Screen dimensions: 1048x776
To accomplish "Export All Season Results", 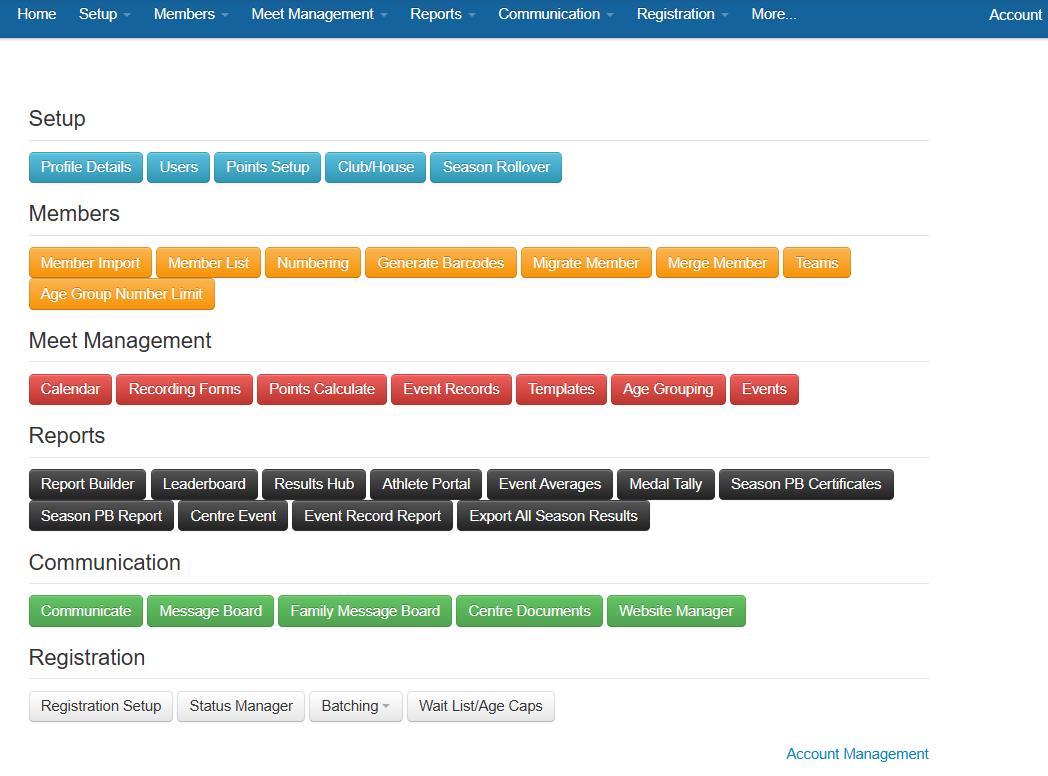I will pyautogui.click(x=553, y=515).
